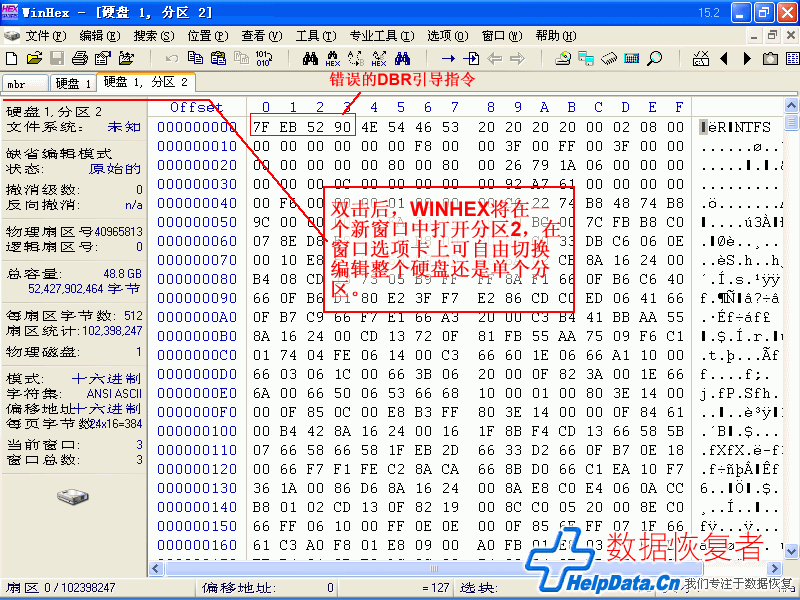
Task: Click the Undo arrow icon
Action: click(x=172, y=58)
